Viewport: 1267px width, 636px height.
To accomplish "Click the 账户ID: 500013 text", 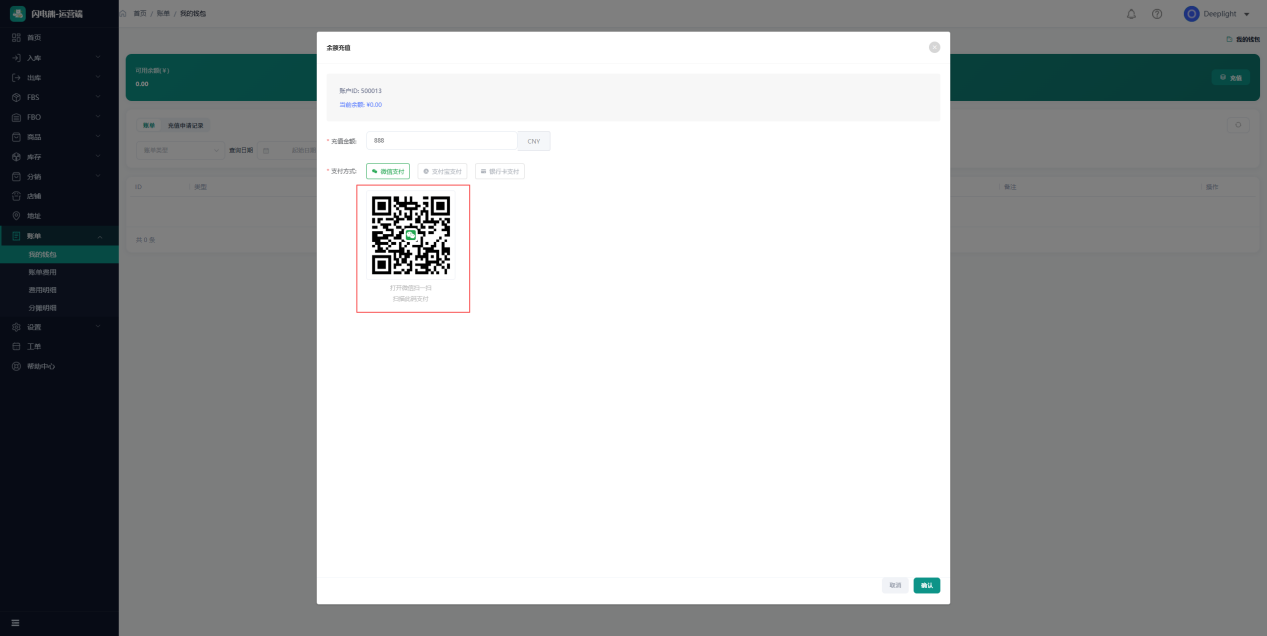I will pyautogui.click(x=360, y=91).
